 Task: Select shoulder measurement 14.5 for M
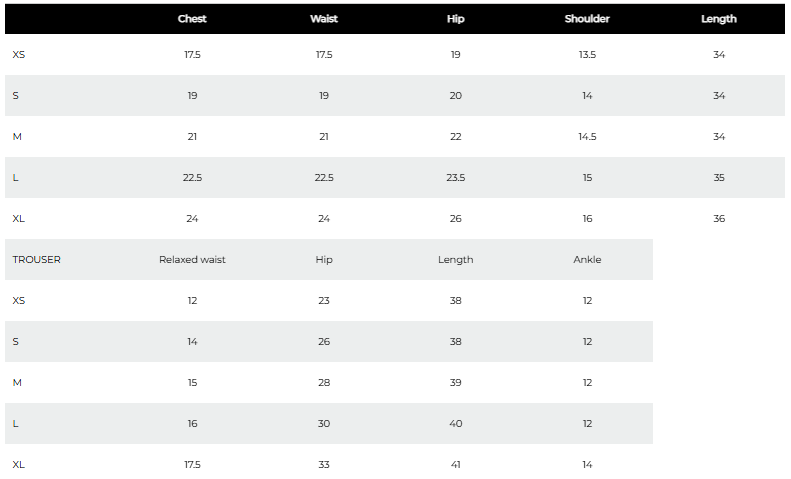587,137
